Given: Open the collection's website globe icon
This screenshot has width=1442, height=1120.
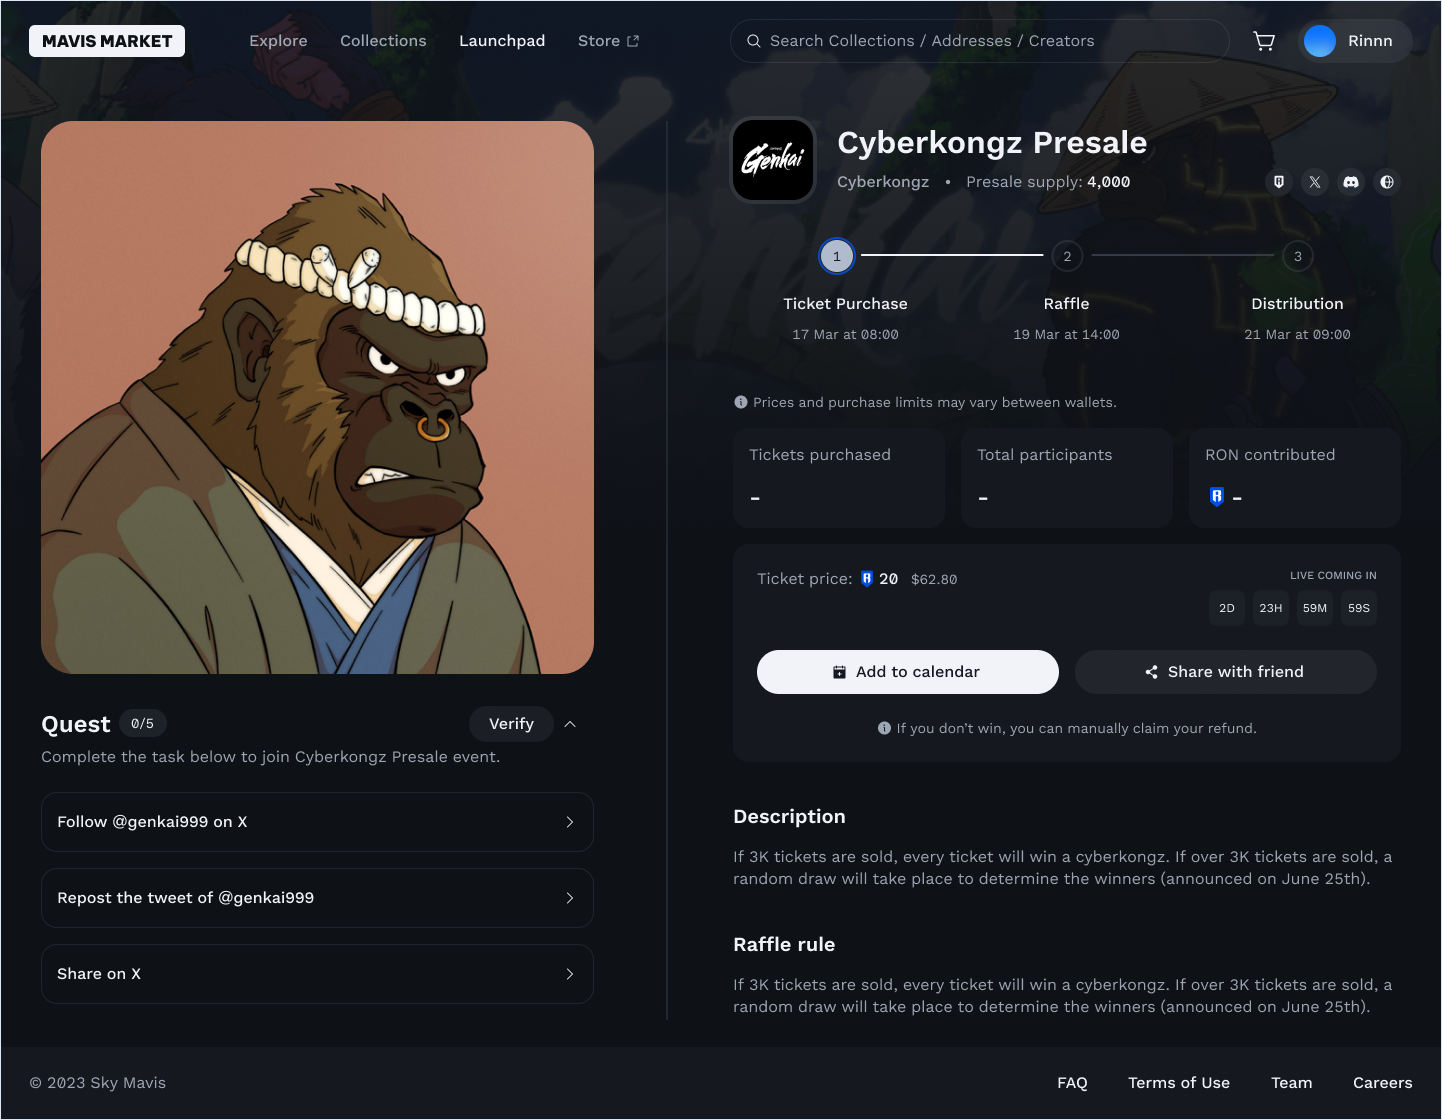Looking at the screenshot, I should pos(1387,182).
